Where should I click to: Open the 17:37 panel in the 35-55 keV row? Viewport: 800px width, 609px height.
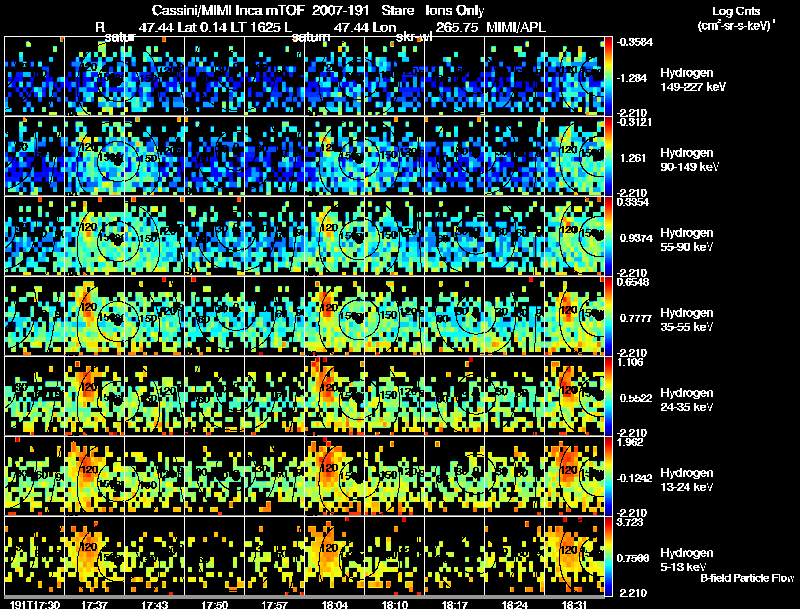[94, 316]
